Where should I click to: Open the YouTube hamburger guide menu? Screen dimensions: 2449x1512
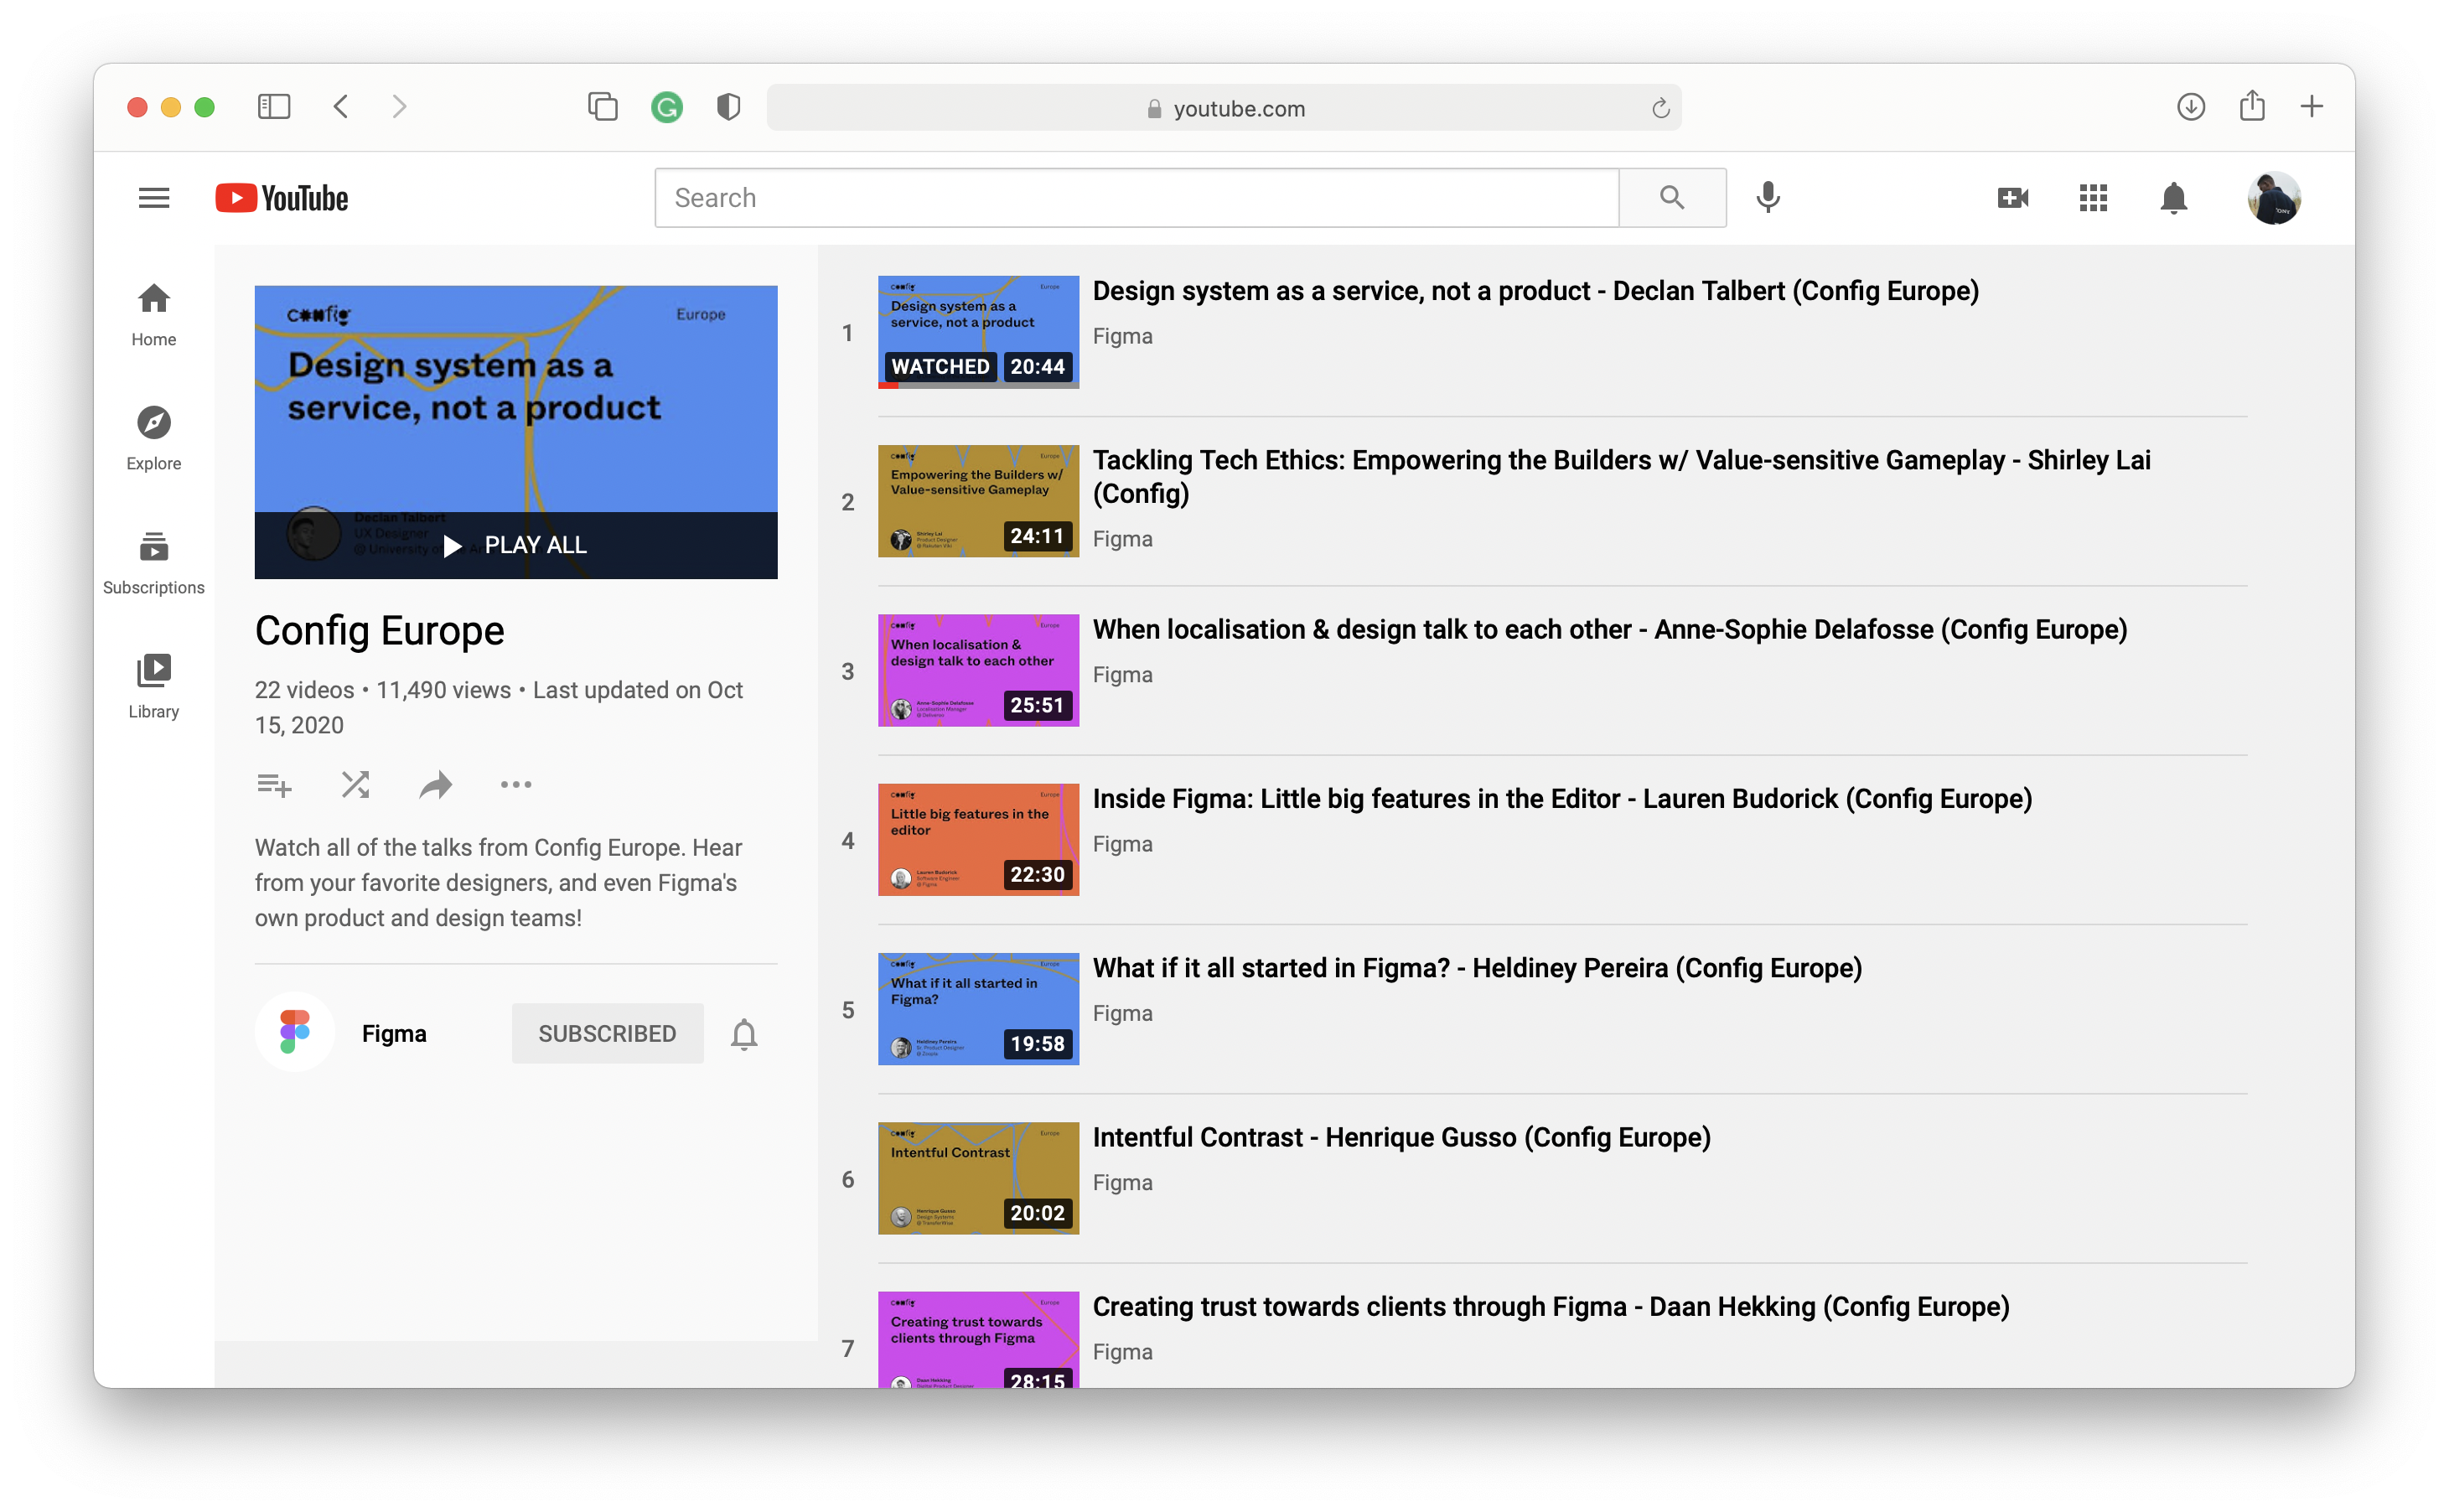click(x=154, y=198)
